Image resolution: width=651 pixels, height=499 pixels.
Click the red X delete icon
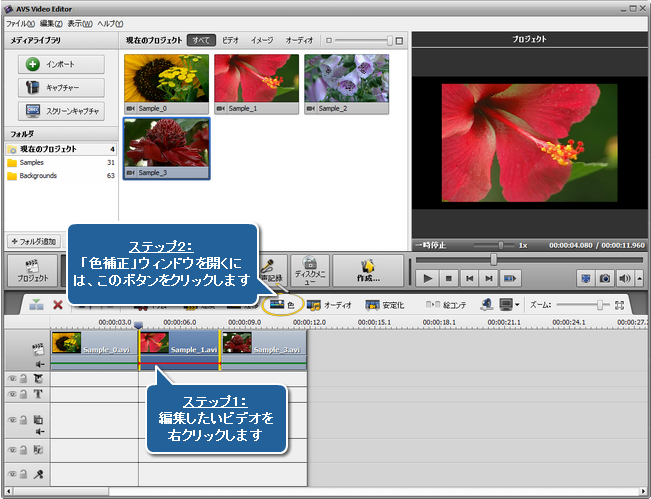58,305
